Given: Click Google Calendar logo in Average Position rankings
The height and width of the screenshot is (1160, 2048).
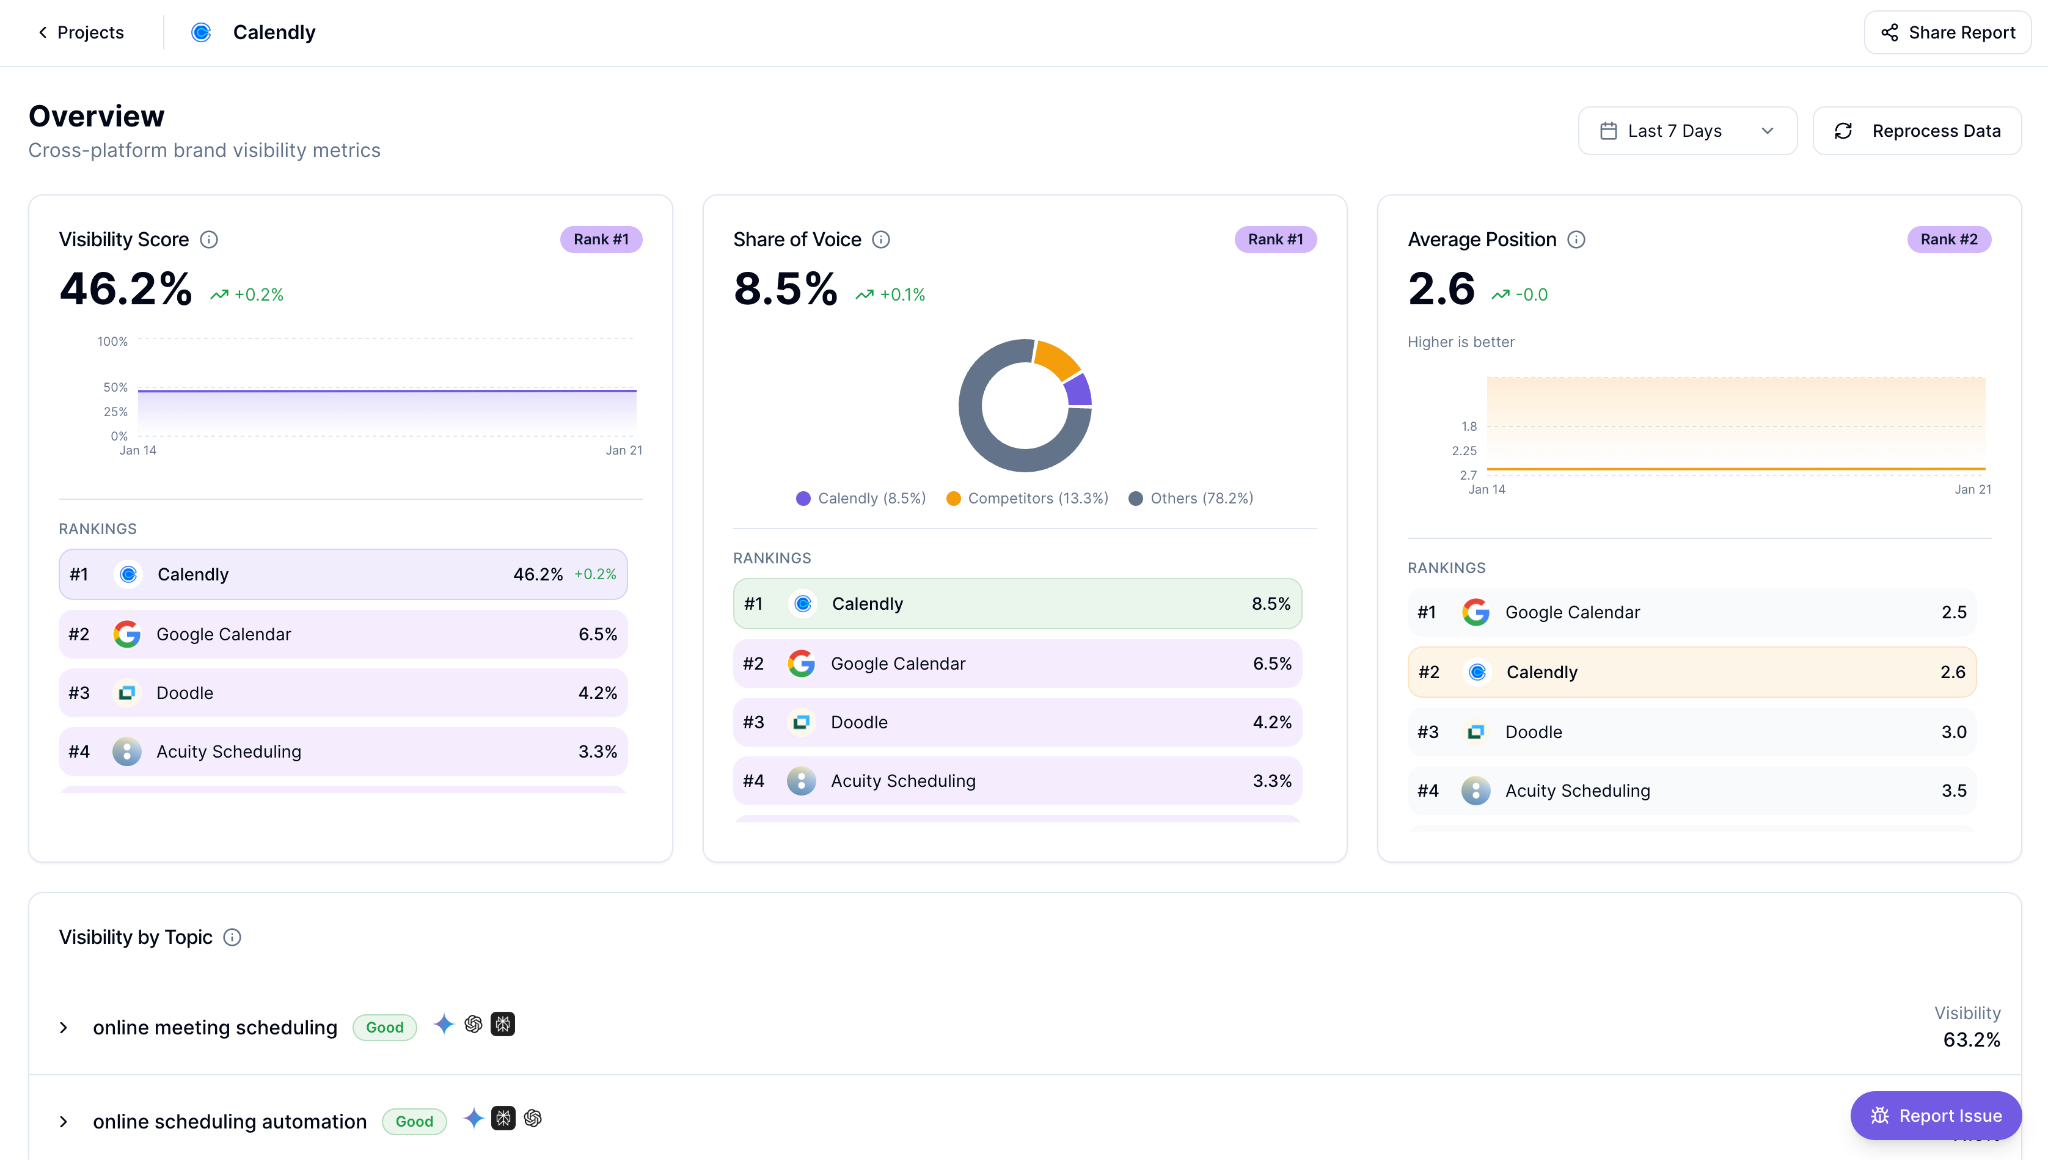Looking at the screenshot, I should [1476, 613].
